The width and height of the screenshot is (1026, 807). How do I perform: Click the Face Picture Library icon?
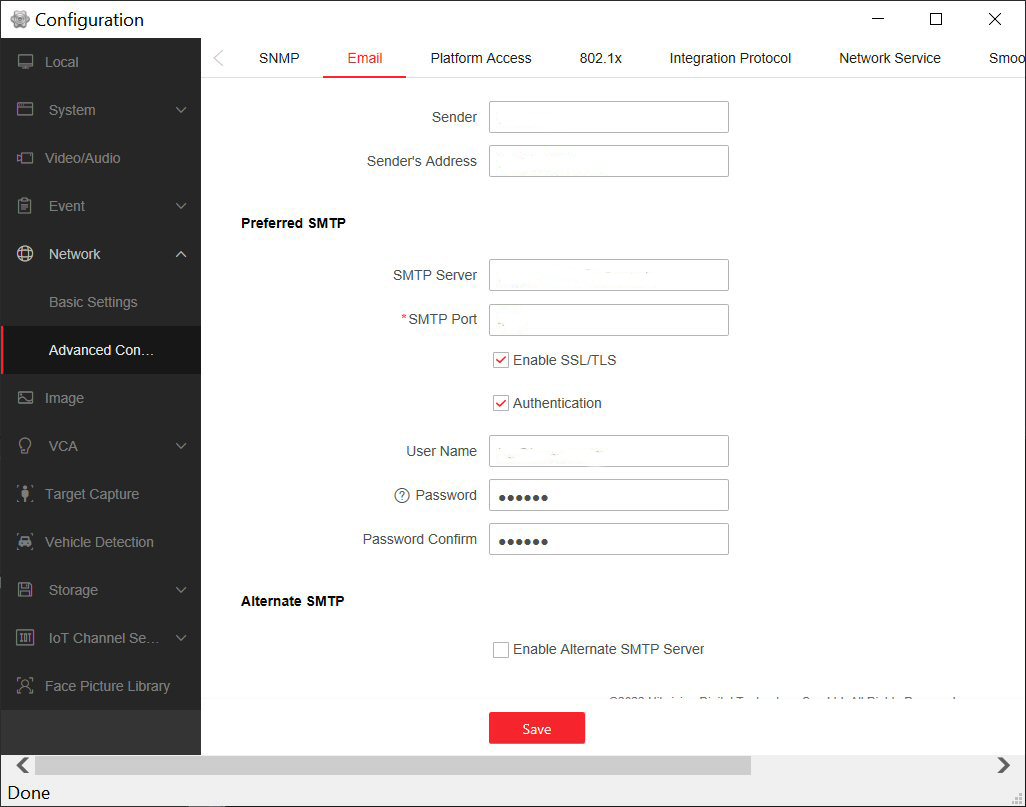pos(25,686)
